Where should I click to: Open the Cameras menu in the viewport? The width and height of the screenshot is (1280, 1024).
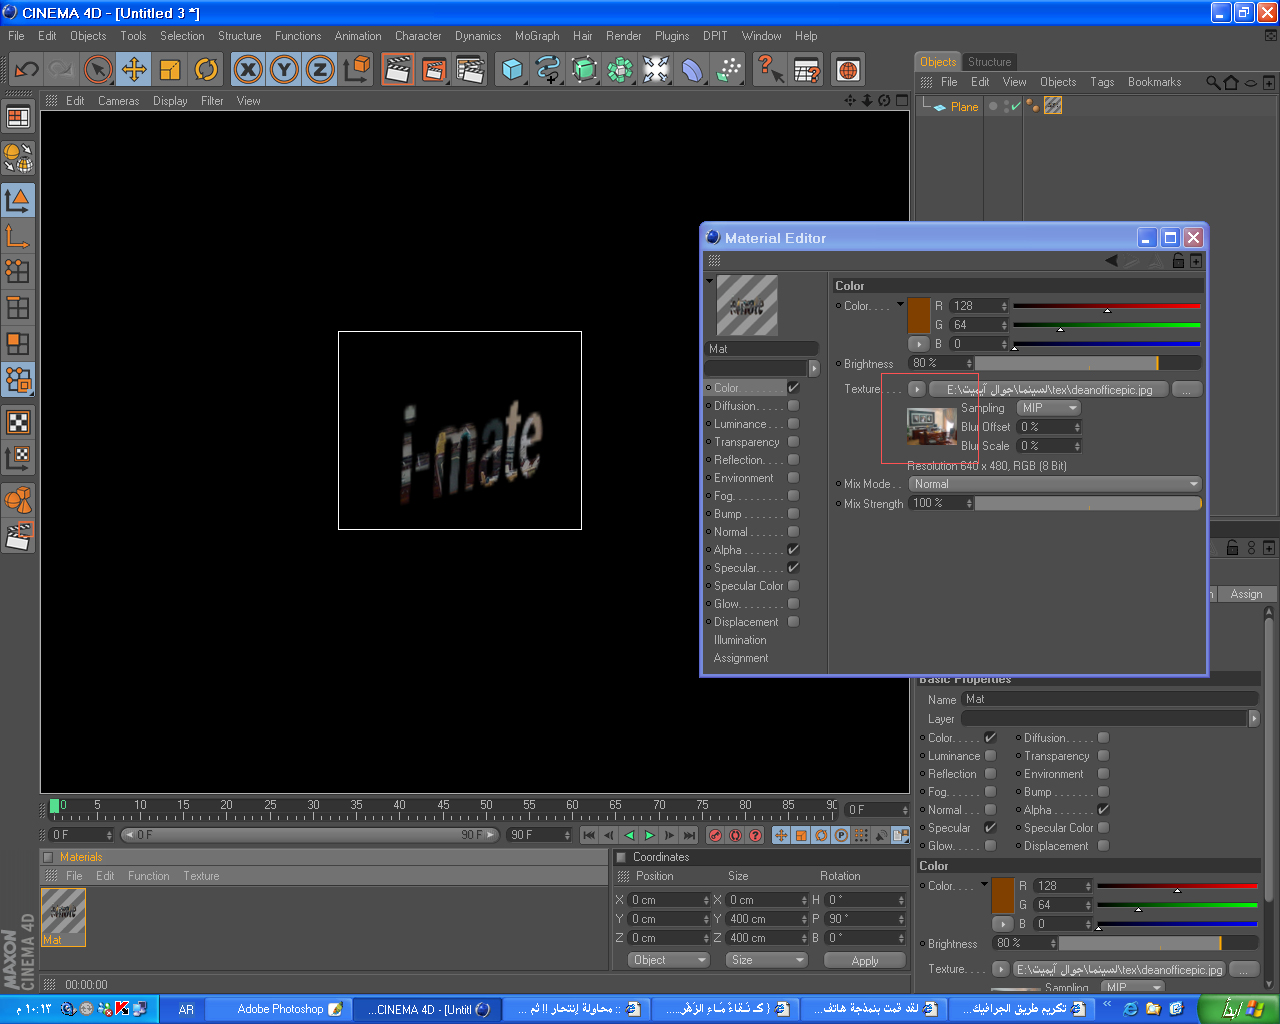pyautogui.click(x=118, y=101)
